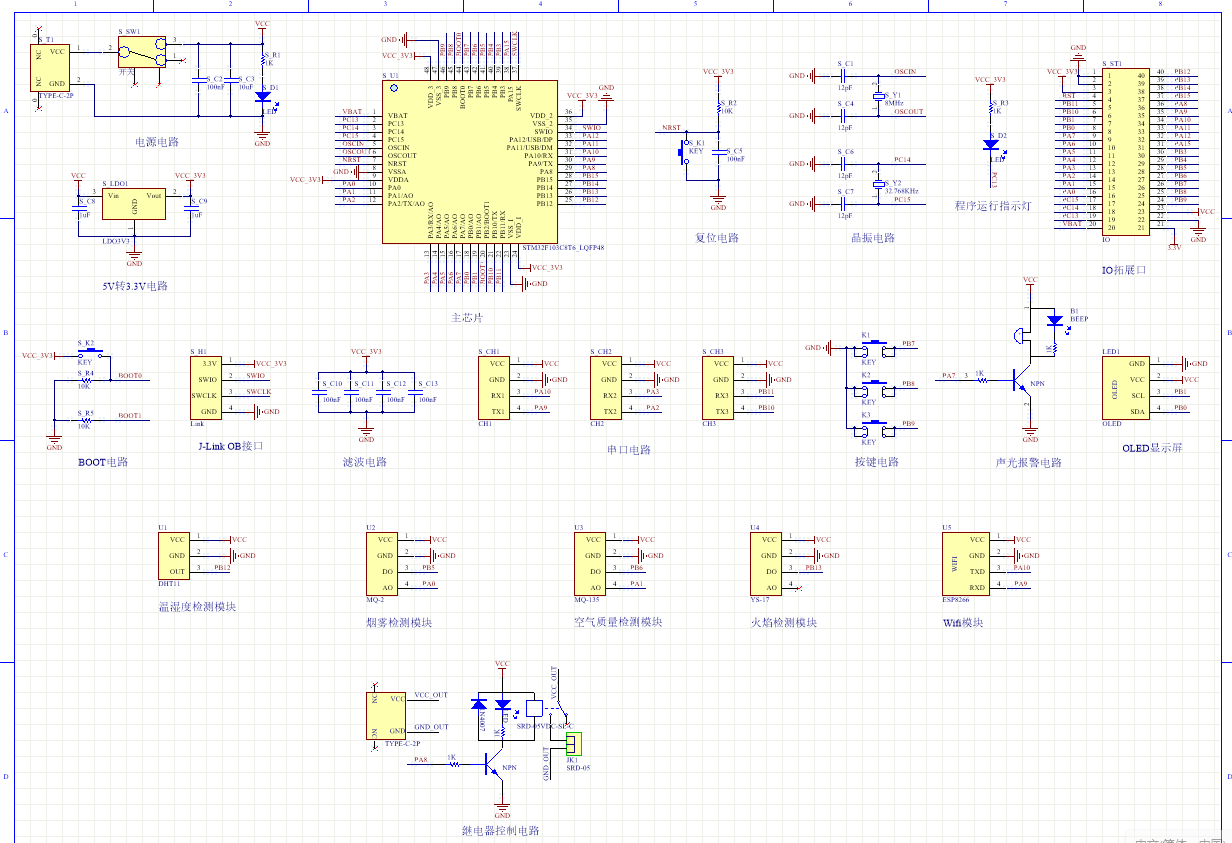The image size is (1232, 843).
Task: Select the K2 KEY wired to PB8
Action: click(874, 391)
